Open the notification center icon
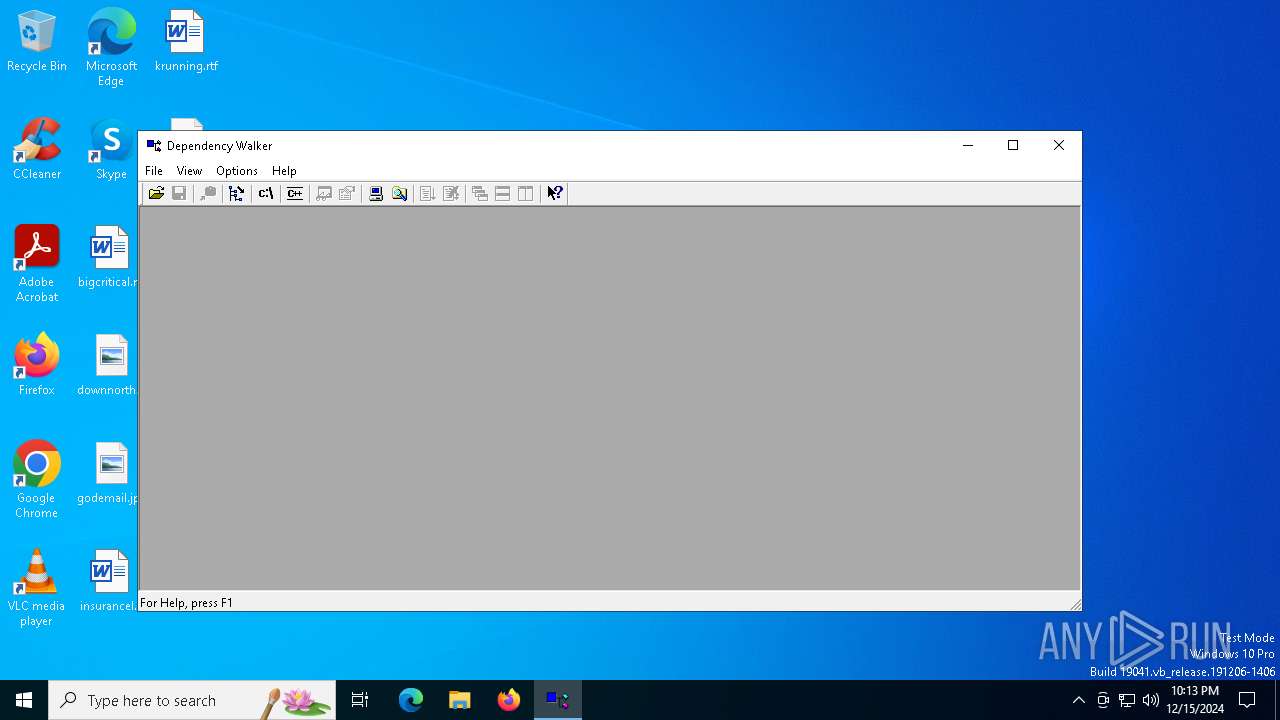The image size is (1280, 720). [x=1247, y=700]
